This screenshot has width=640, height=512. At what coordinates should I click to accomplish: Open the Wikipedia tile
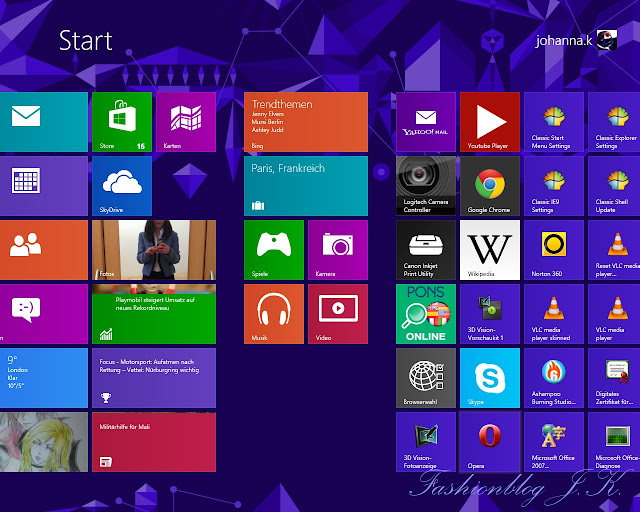coord(490,250)
